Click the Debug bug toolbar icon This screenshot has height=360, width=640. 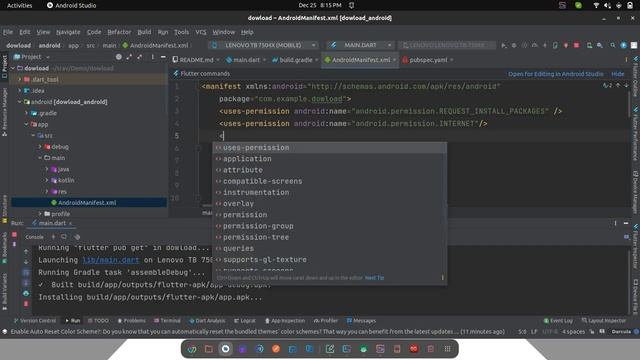click(514, 45)
